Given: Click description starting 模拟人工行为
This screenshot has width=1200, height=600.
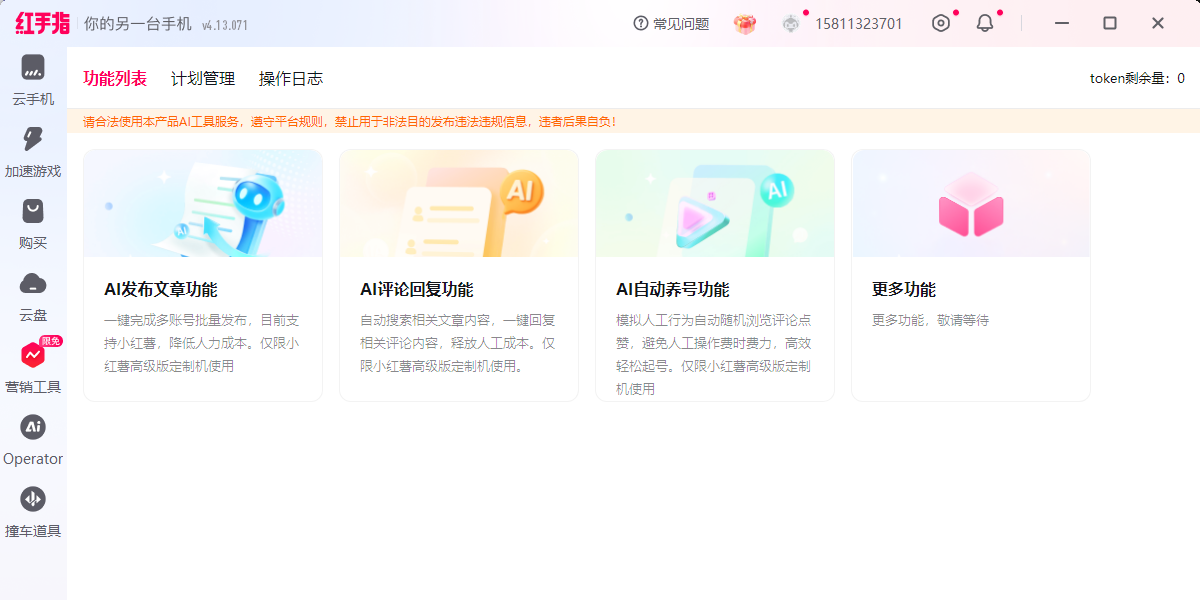Looking at the screenshot, I should (714, 354).
